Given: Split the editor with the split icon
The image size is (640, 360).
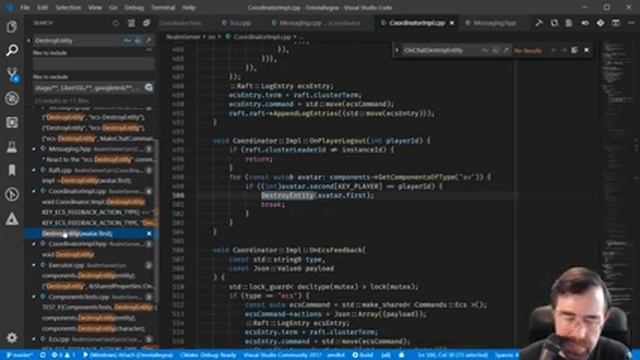Looking at the screenshot, I should click(x=616, y=23).
